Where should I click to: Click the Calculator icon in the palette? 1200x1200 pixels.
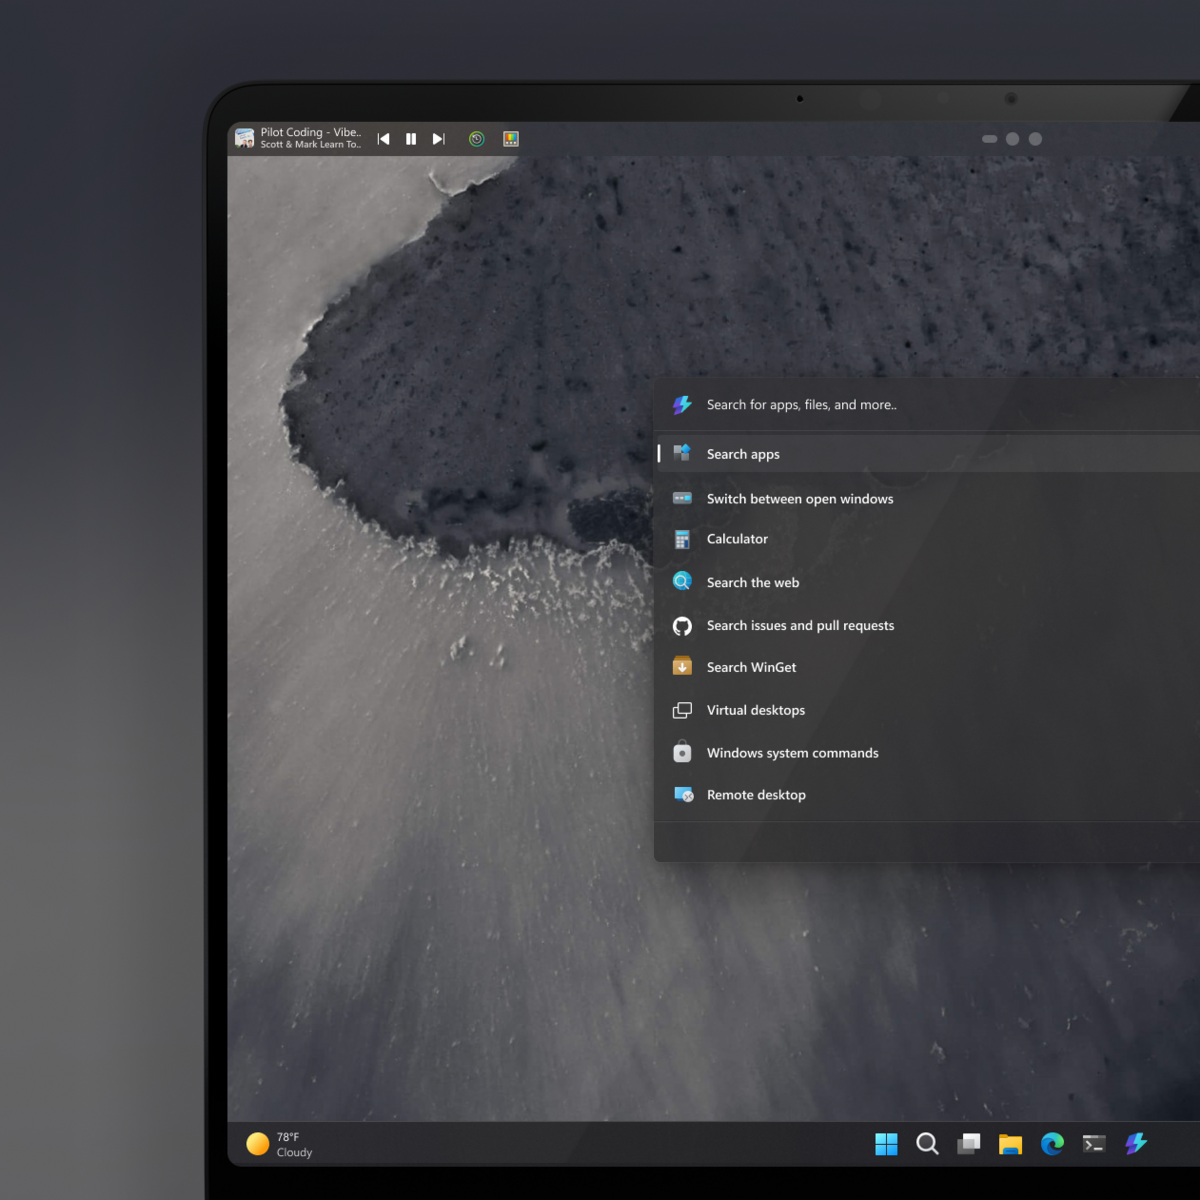tap(682, 539)
